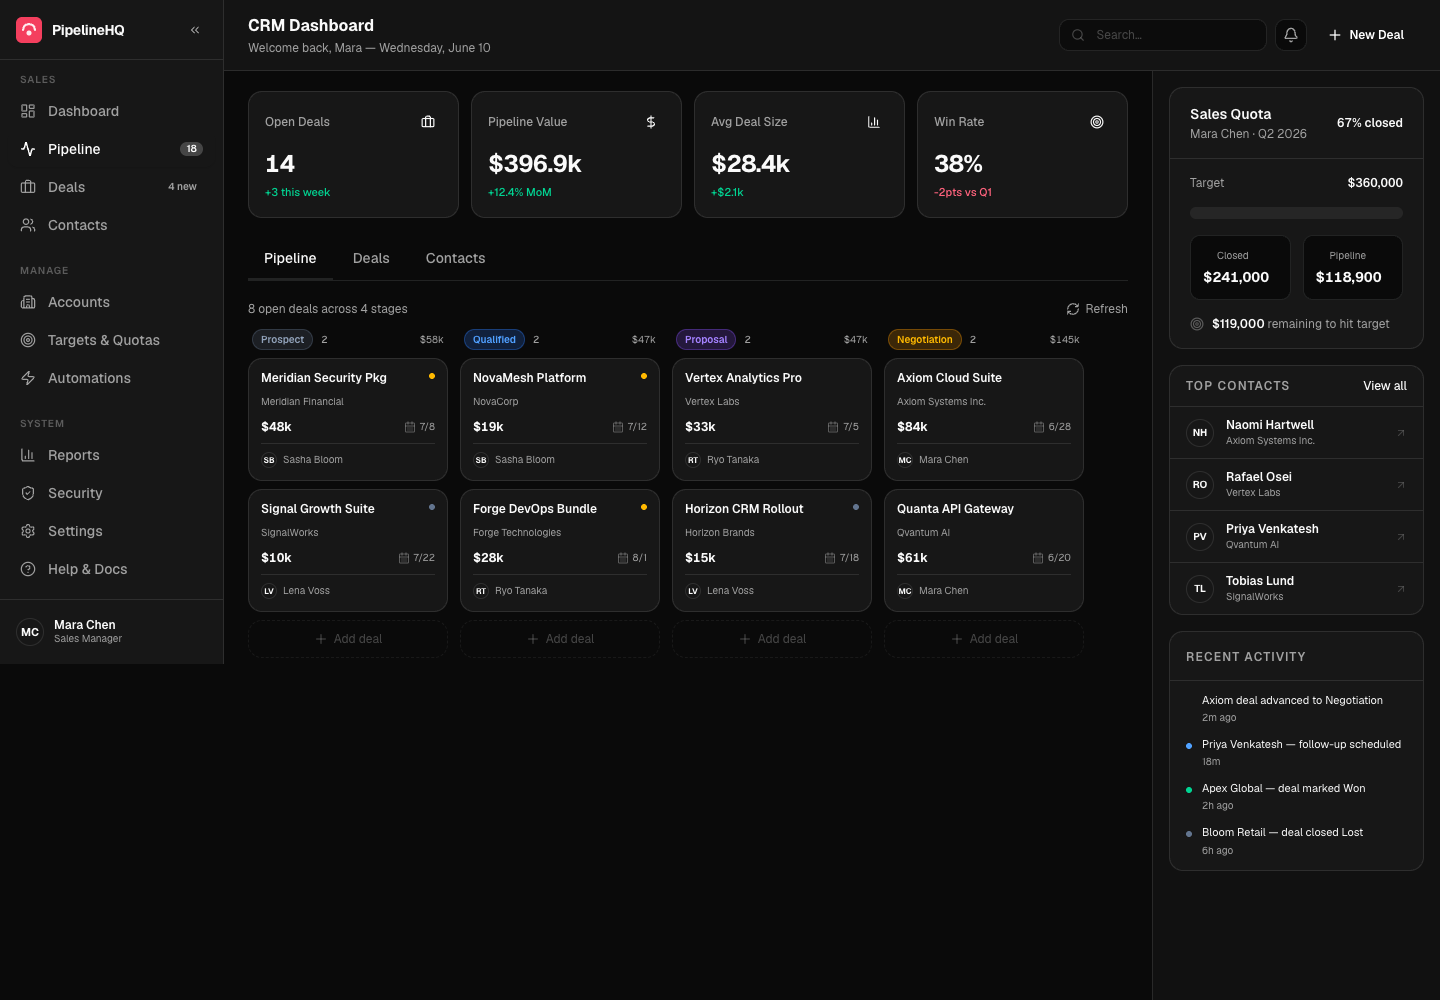This screenshot has height=1000, width=1440.
Task: Click View all top contacts
Action: point(1385,386)
